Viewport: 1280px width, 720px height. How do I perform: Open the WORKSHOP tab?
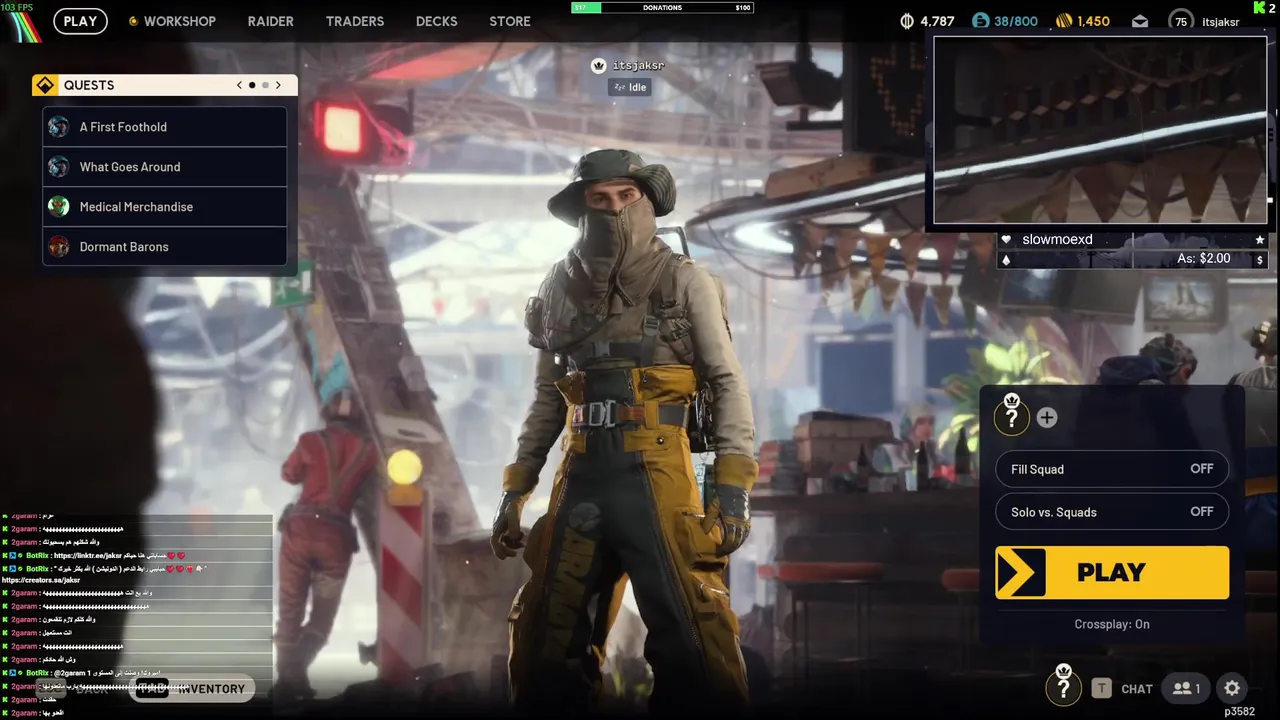pyautogui.click(x=179, y=21)
